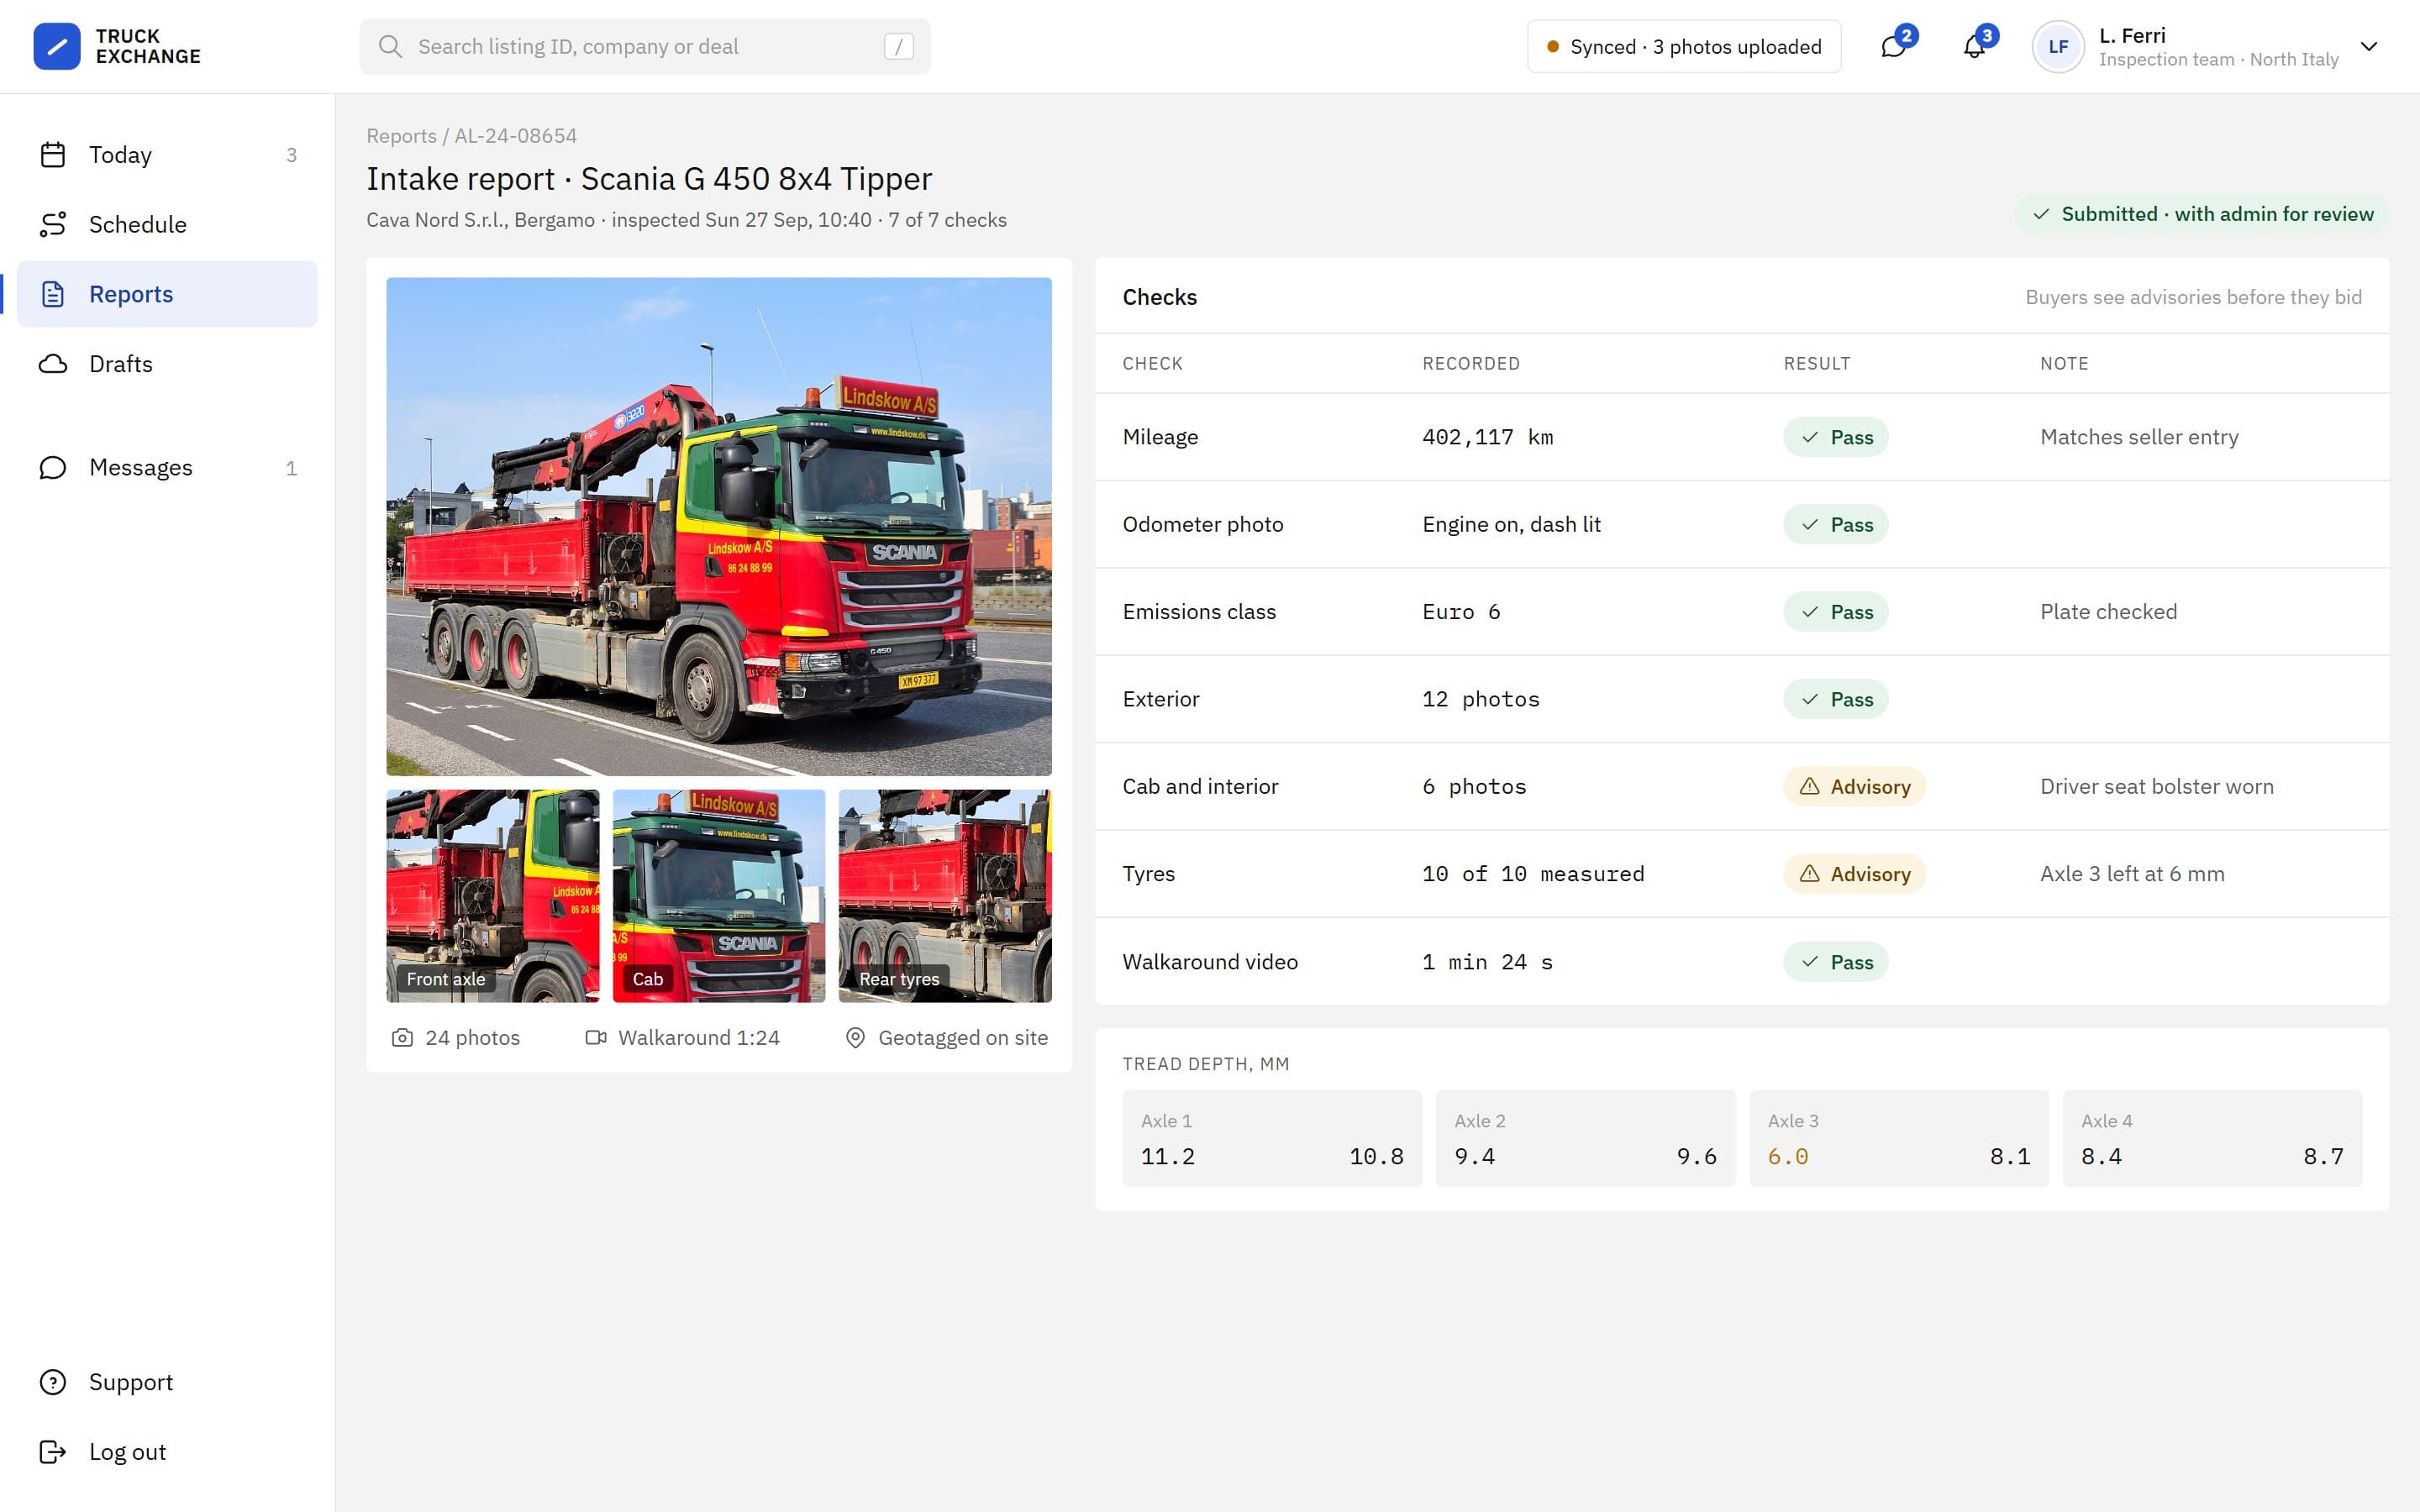Viewport: 2420px width, 1512px height.
Task: Open the Rear tyres thumbnail
Action: point(945,896)
